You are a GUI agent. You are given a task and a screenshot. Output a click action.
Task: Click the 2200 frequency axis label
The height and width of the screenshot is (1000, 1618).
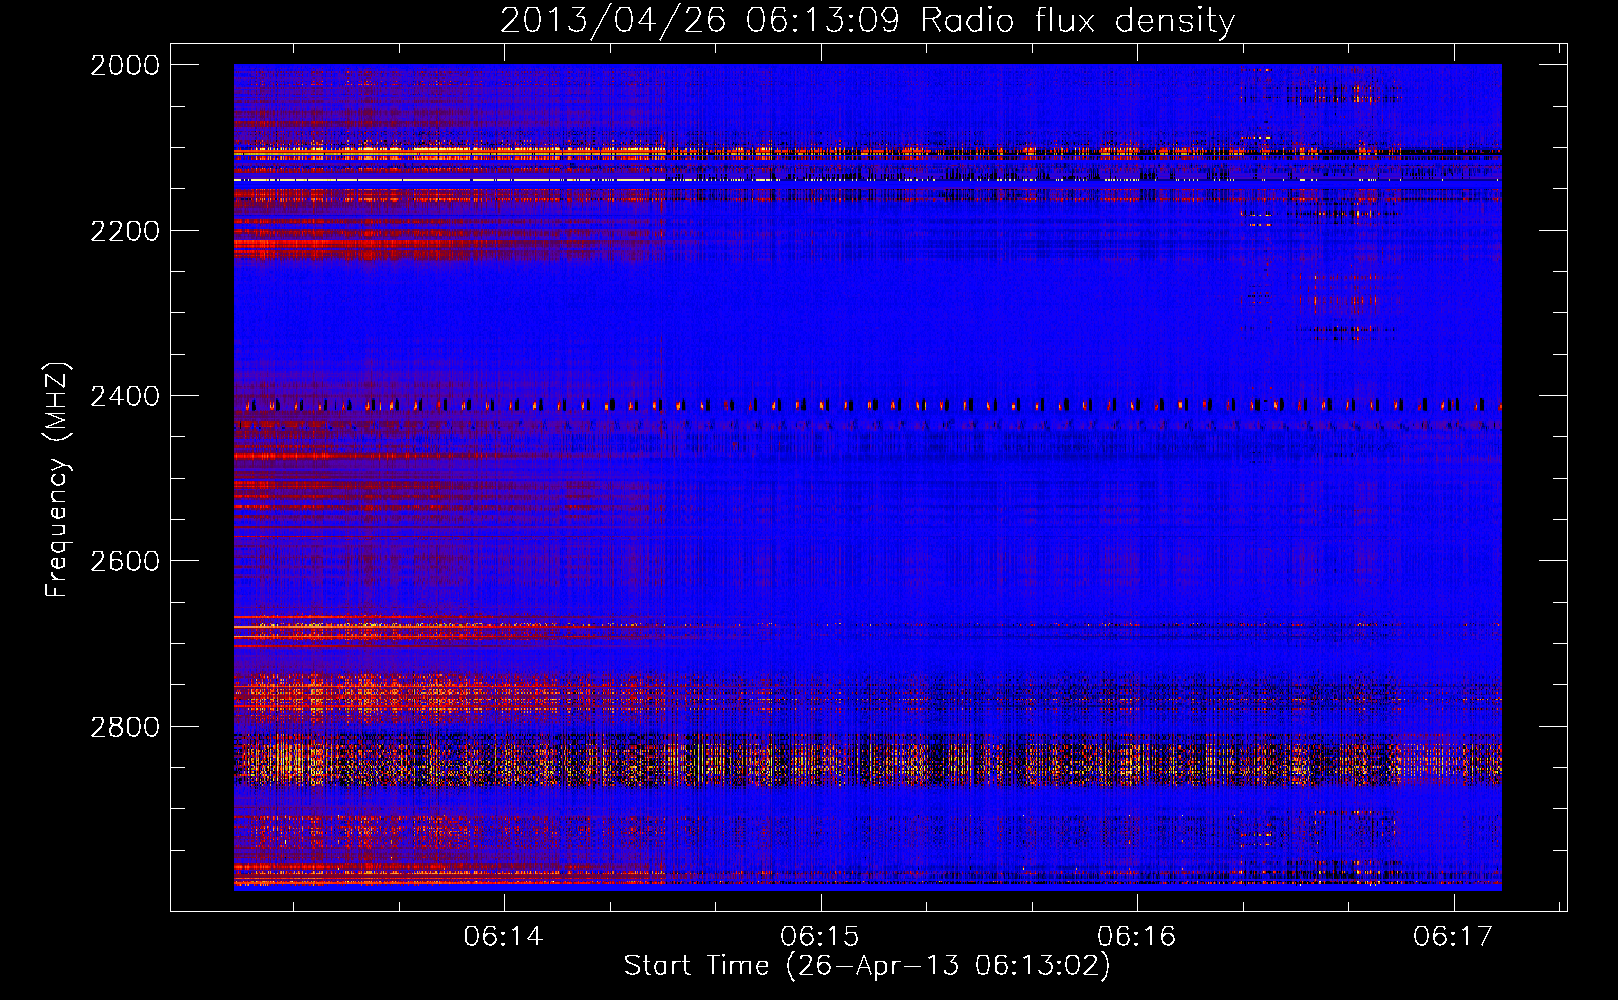point(125,231)
